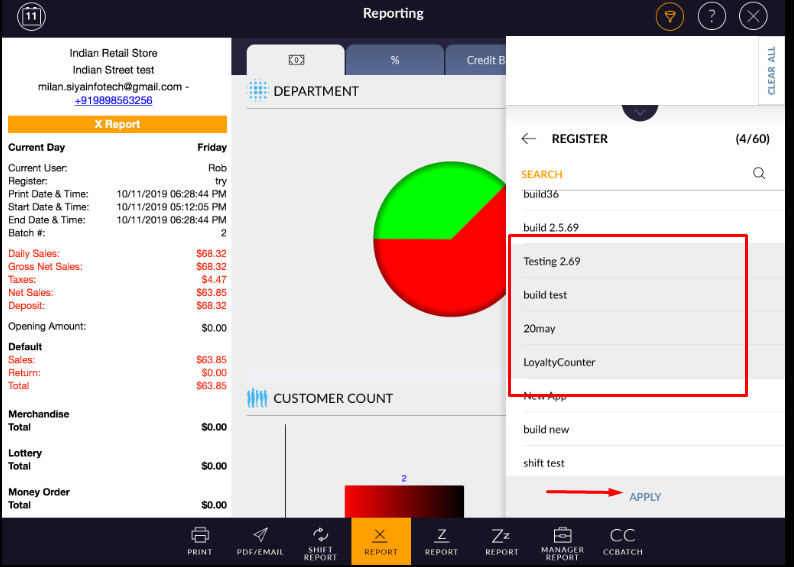
Task: Switch to the percent tab
Action: pyautogui.click(x=395, y=60)
